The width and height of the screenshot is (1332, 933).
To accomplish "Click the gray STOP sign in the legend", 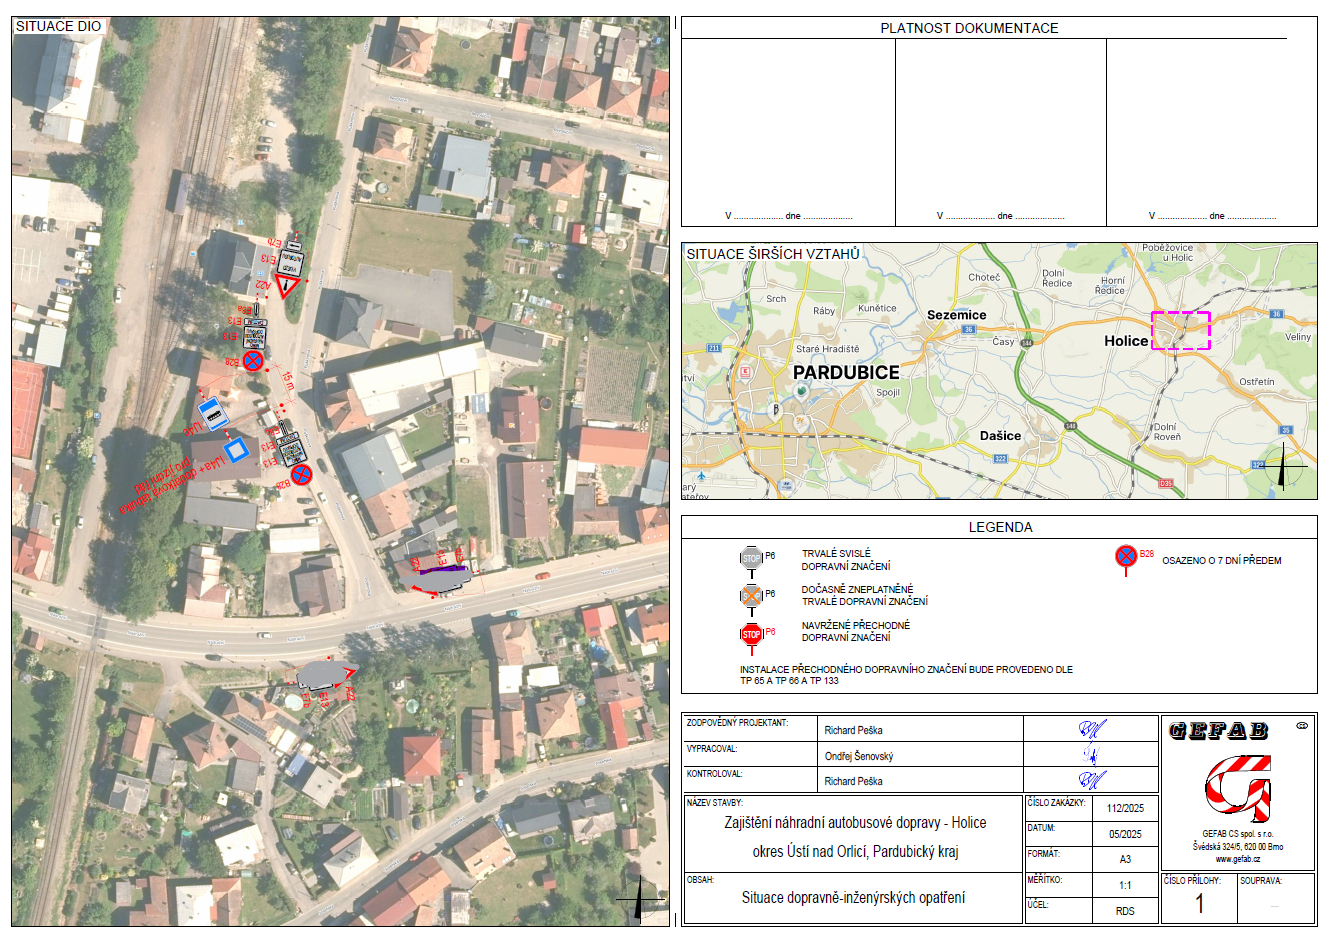I will tap(751, 558).
